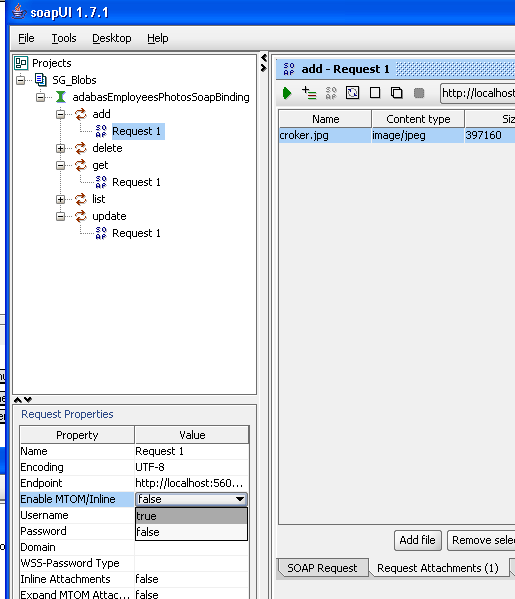Collapse the get operation node
The height and width of the screenshot is (599, 515).
[x=60, y=165]
